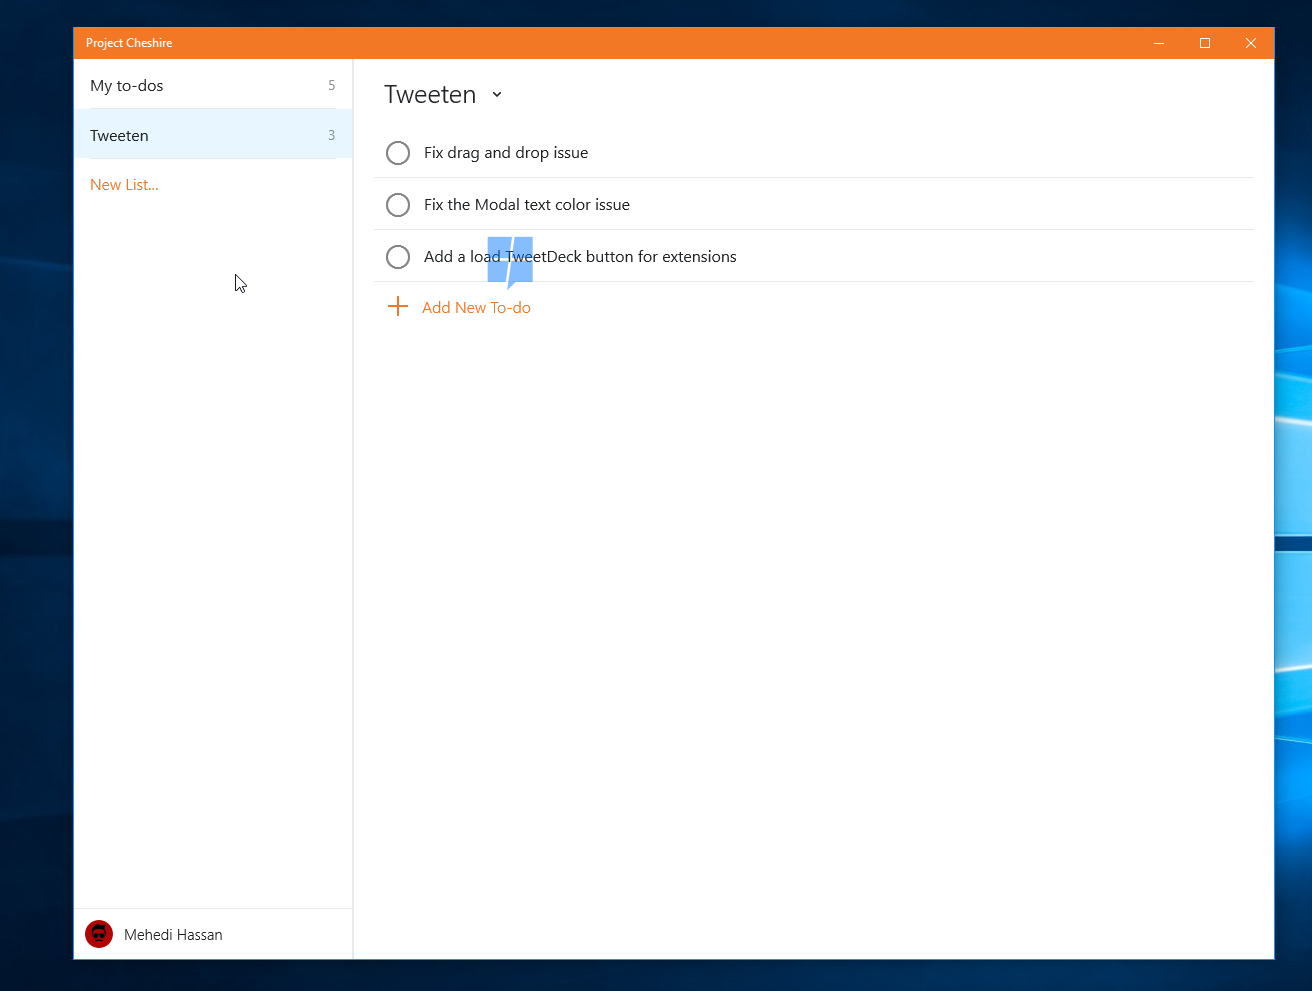The width and height of the screenshot is (1312, 991).
Task: Click the Tweeten list heading title
Action: coord(430,95)
